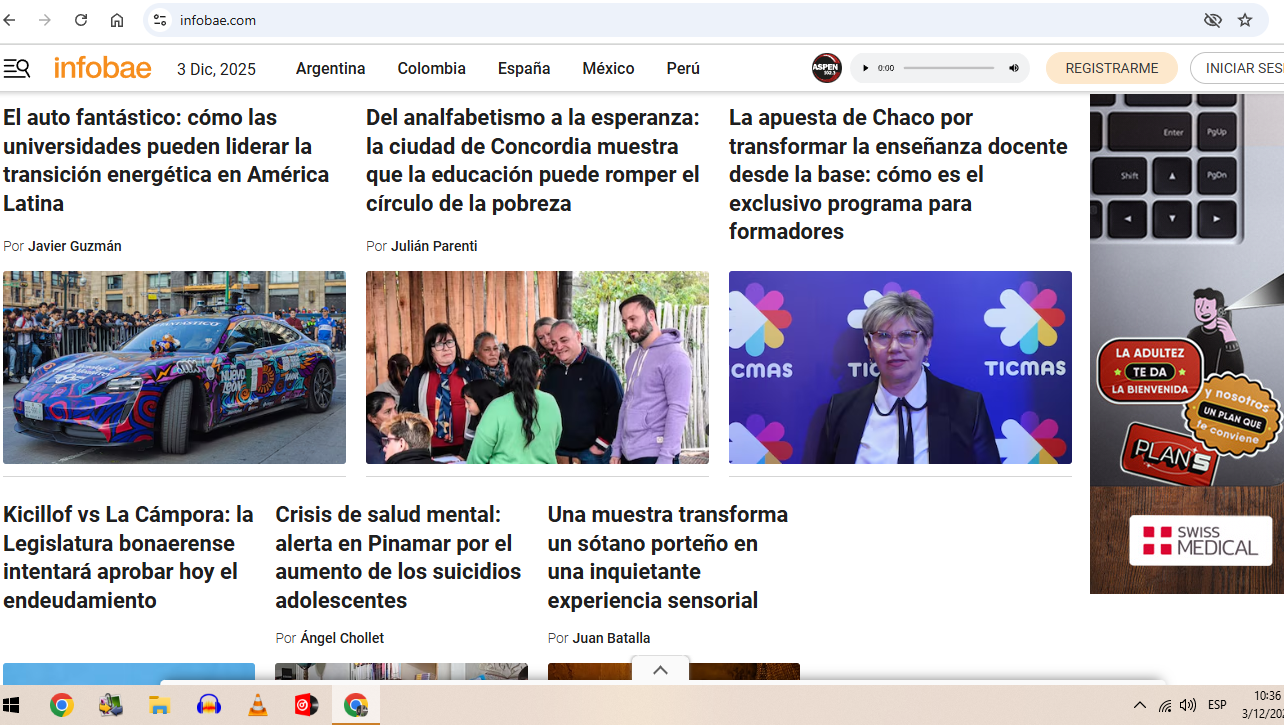Screen dimensions: 1284x725
Task: Click the REGISTRARME button
Action: 1111,68
